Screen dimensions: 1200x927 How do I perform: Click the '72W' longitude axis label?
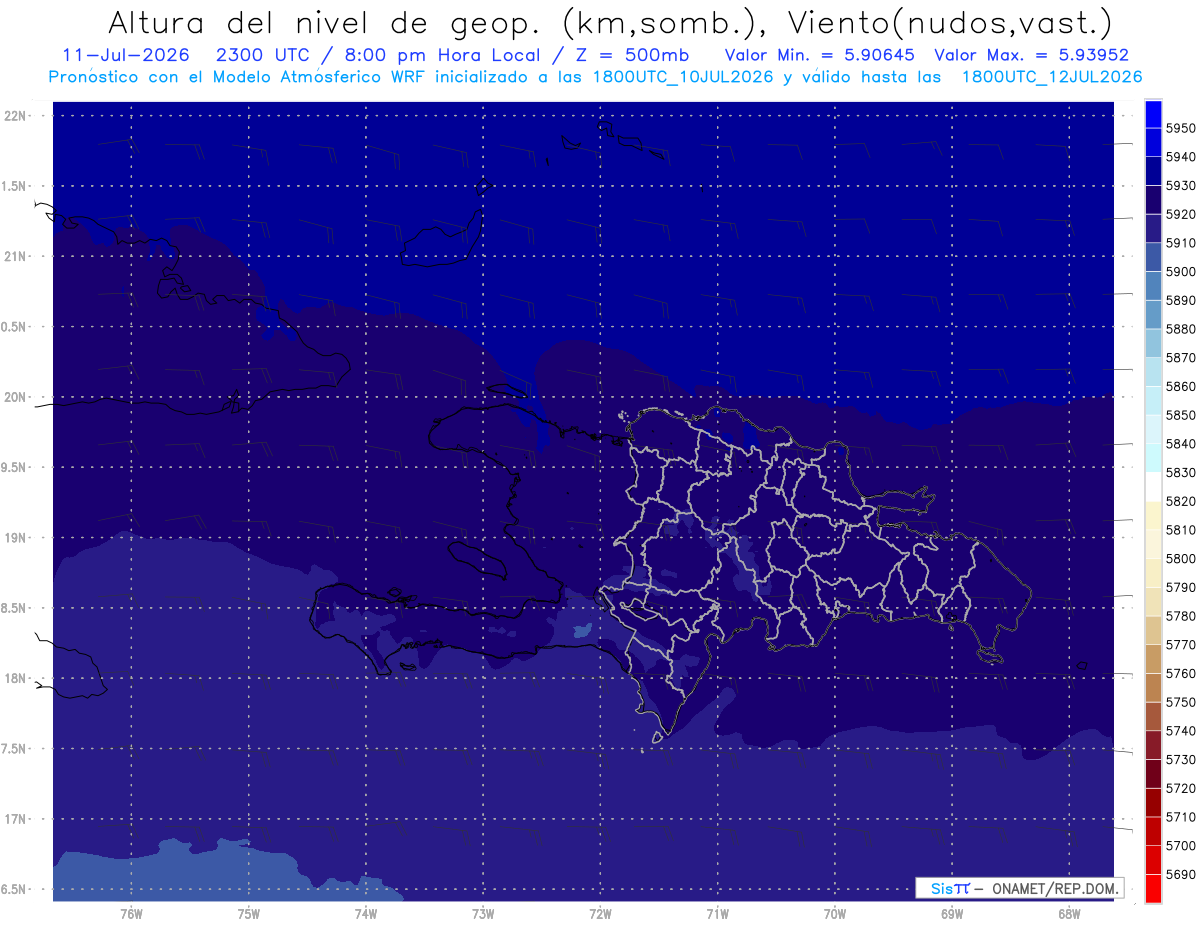[x=600, y=914]
